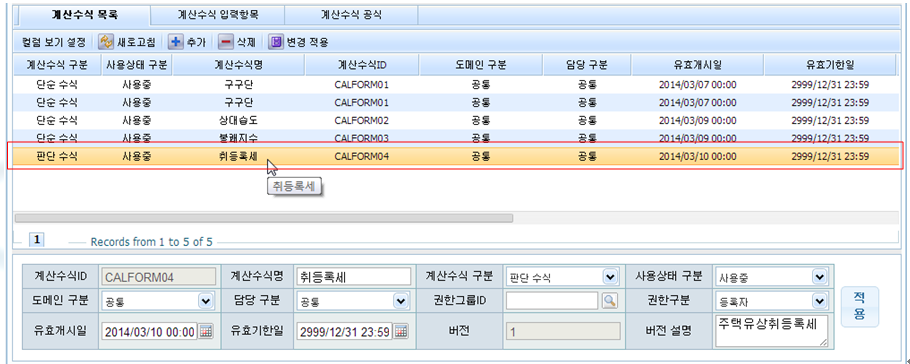
Task: Switch to the 계산수식 목록 tab
Action: coord(84,15)
